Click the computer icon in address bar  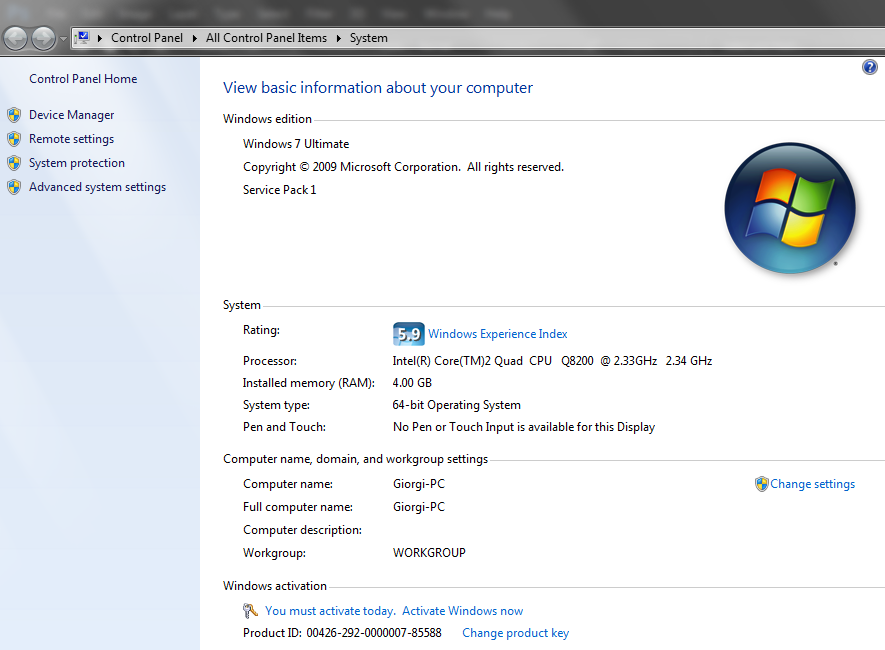point(83,38)
